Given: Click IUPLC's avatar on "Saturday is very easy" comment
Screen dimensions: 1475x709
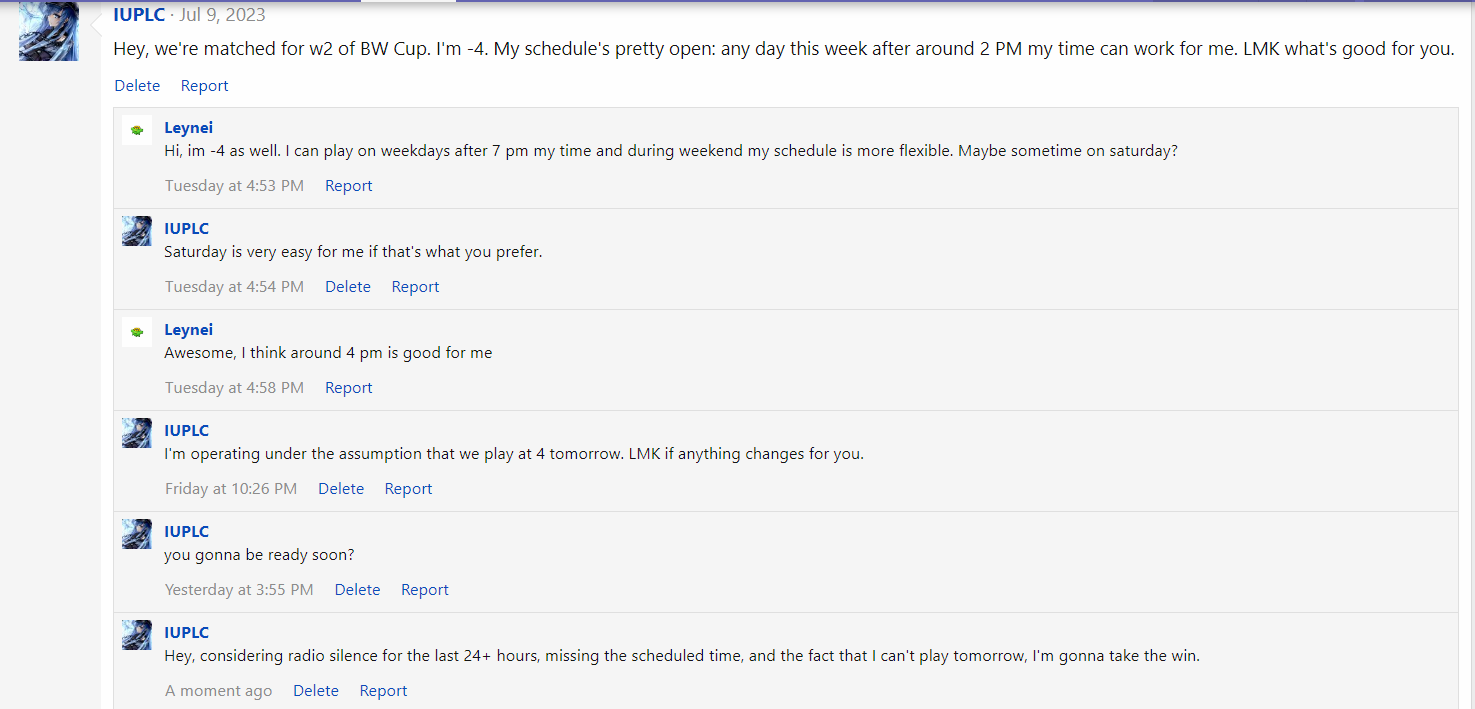Looking at the screenshot, I should [x=137, y=231].
